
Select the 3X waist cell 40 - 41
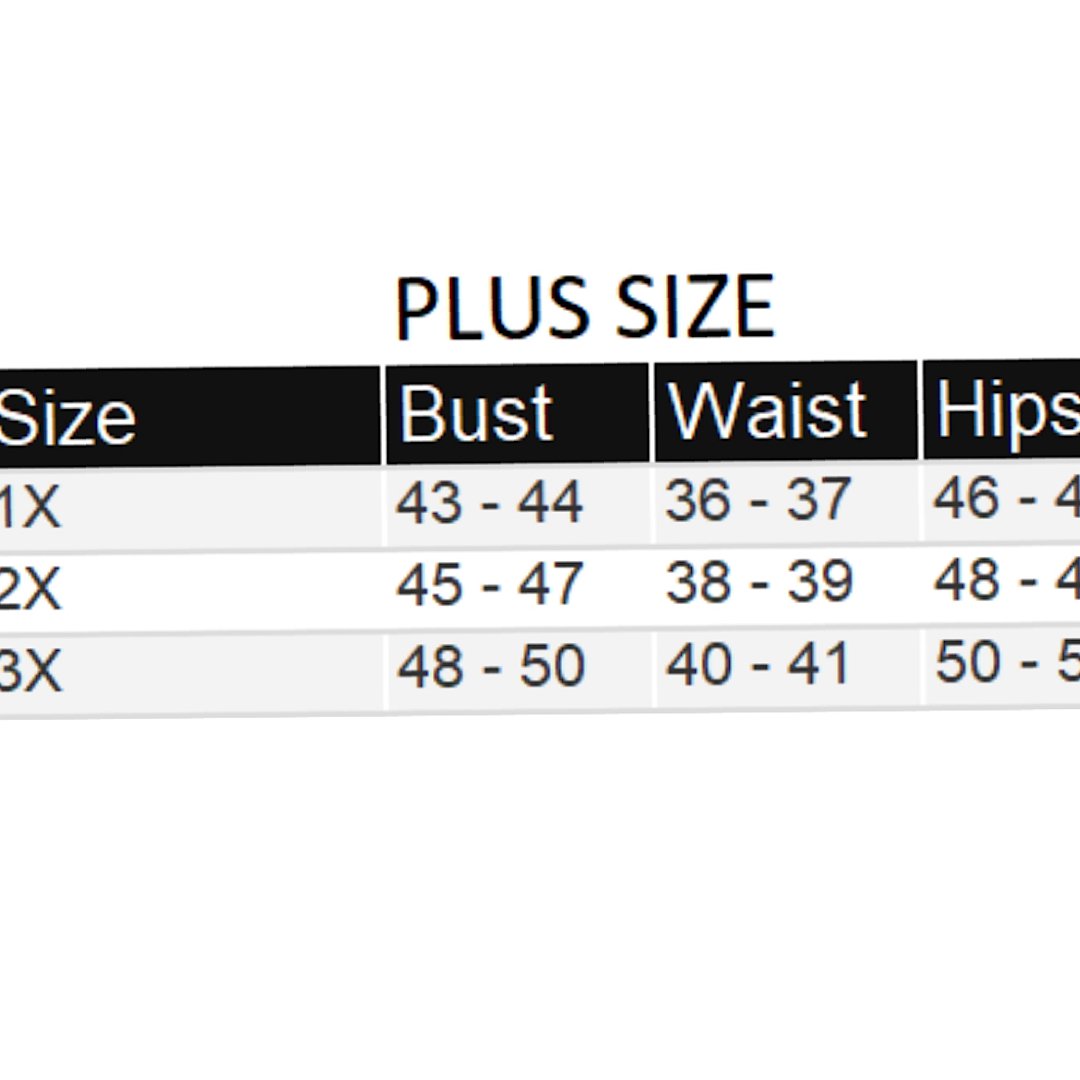(x=758, y=665)
